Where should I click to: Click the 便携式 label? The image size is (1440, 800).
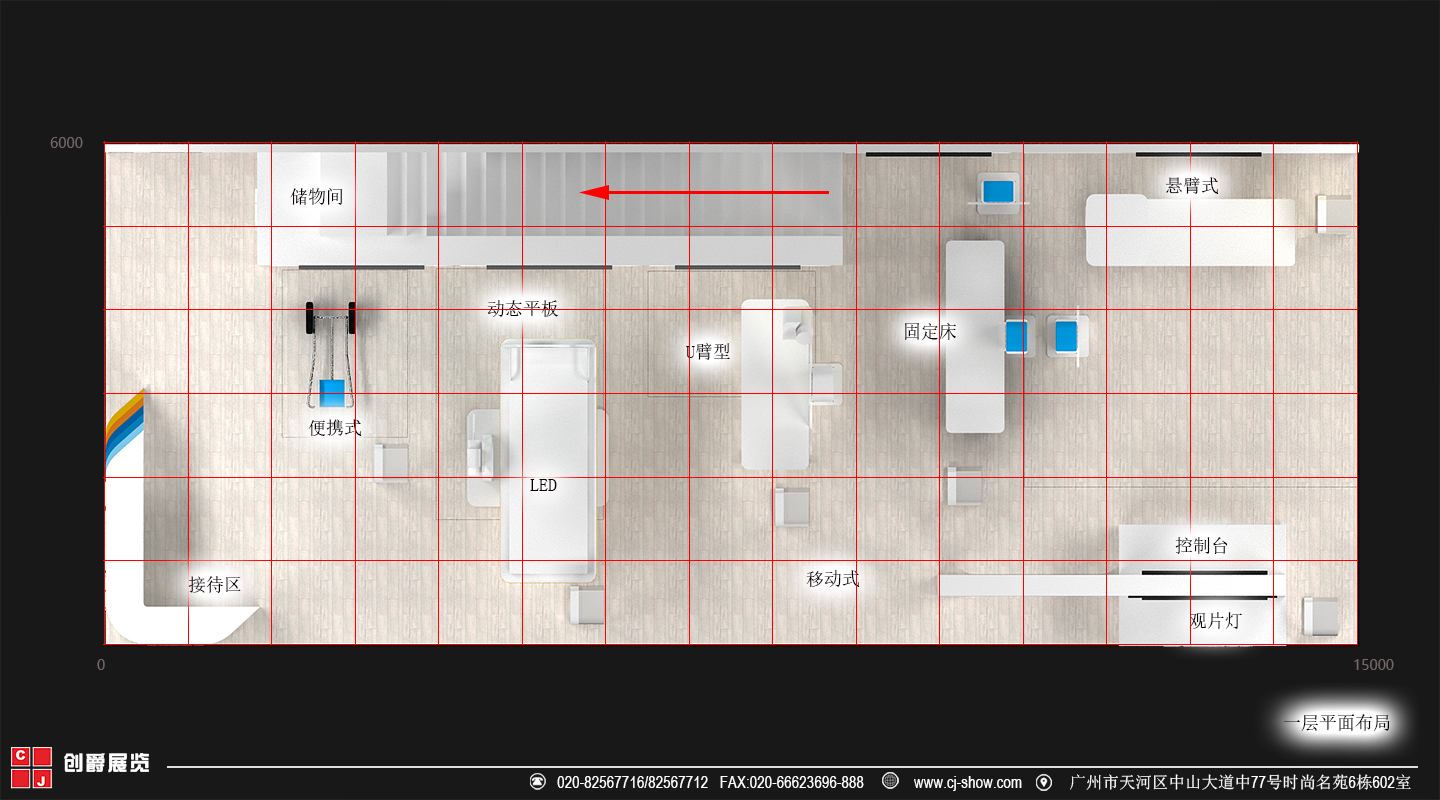point(335,428)
